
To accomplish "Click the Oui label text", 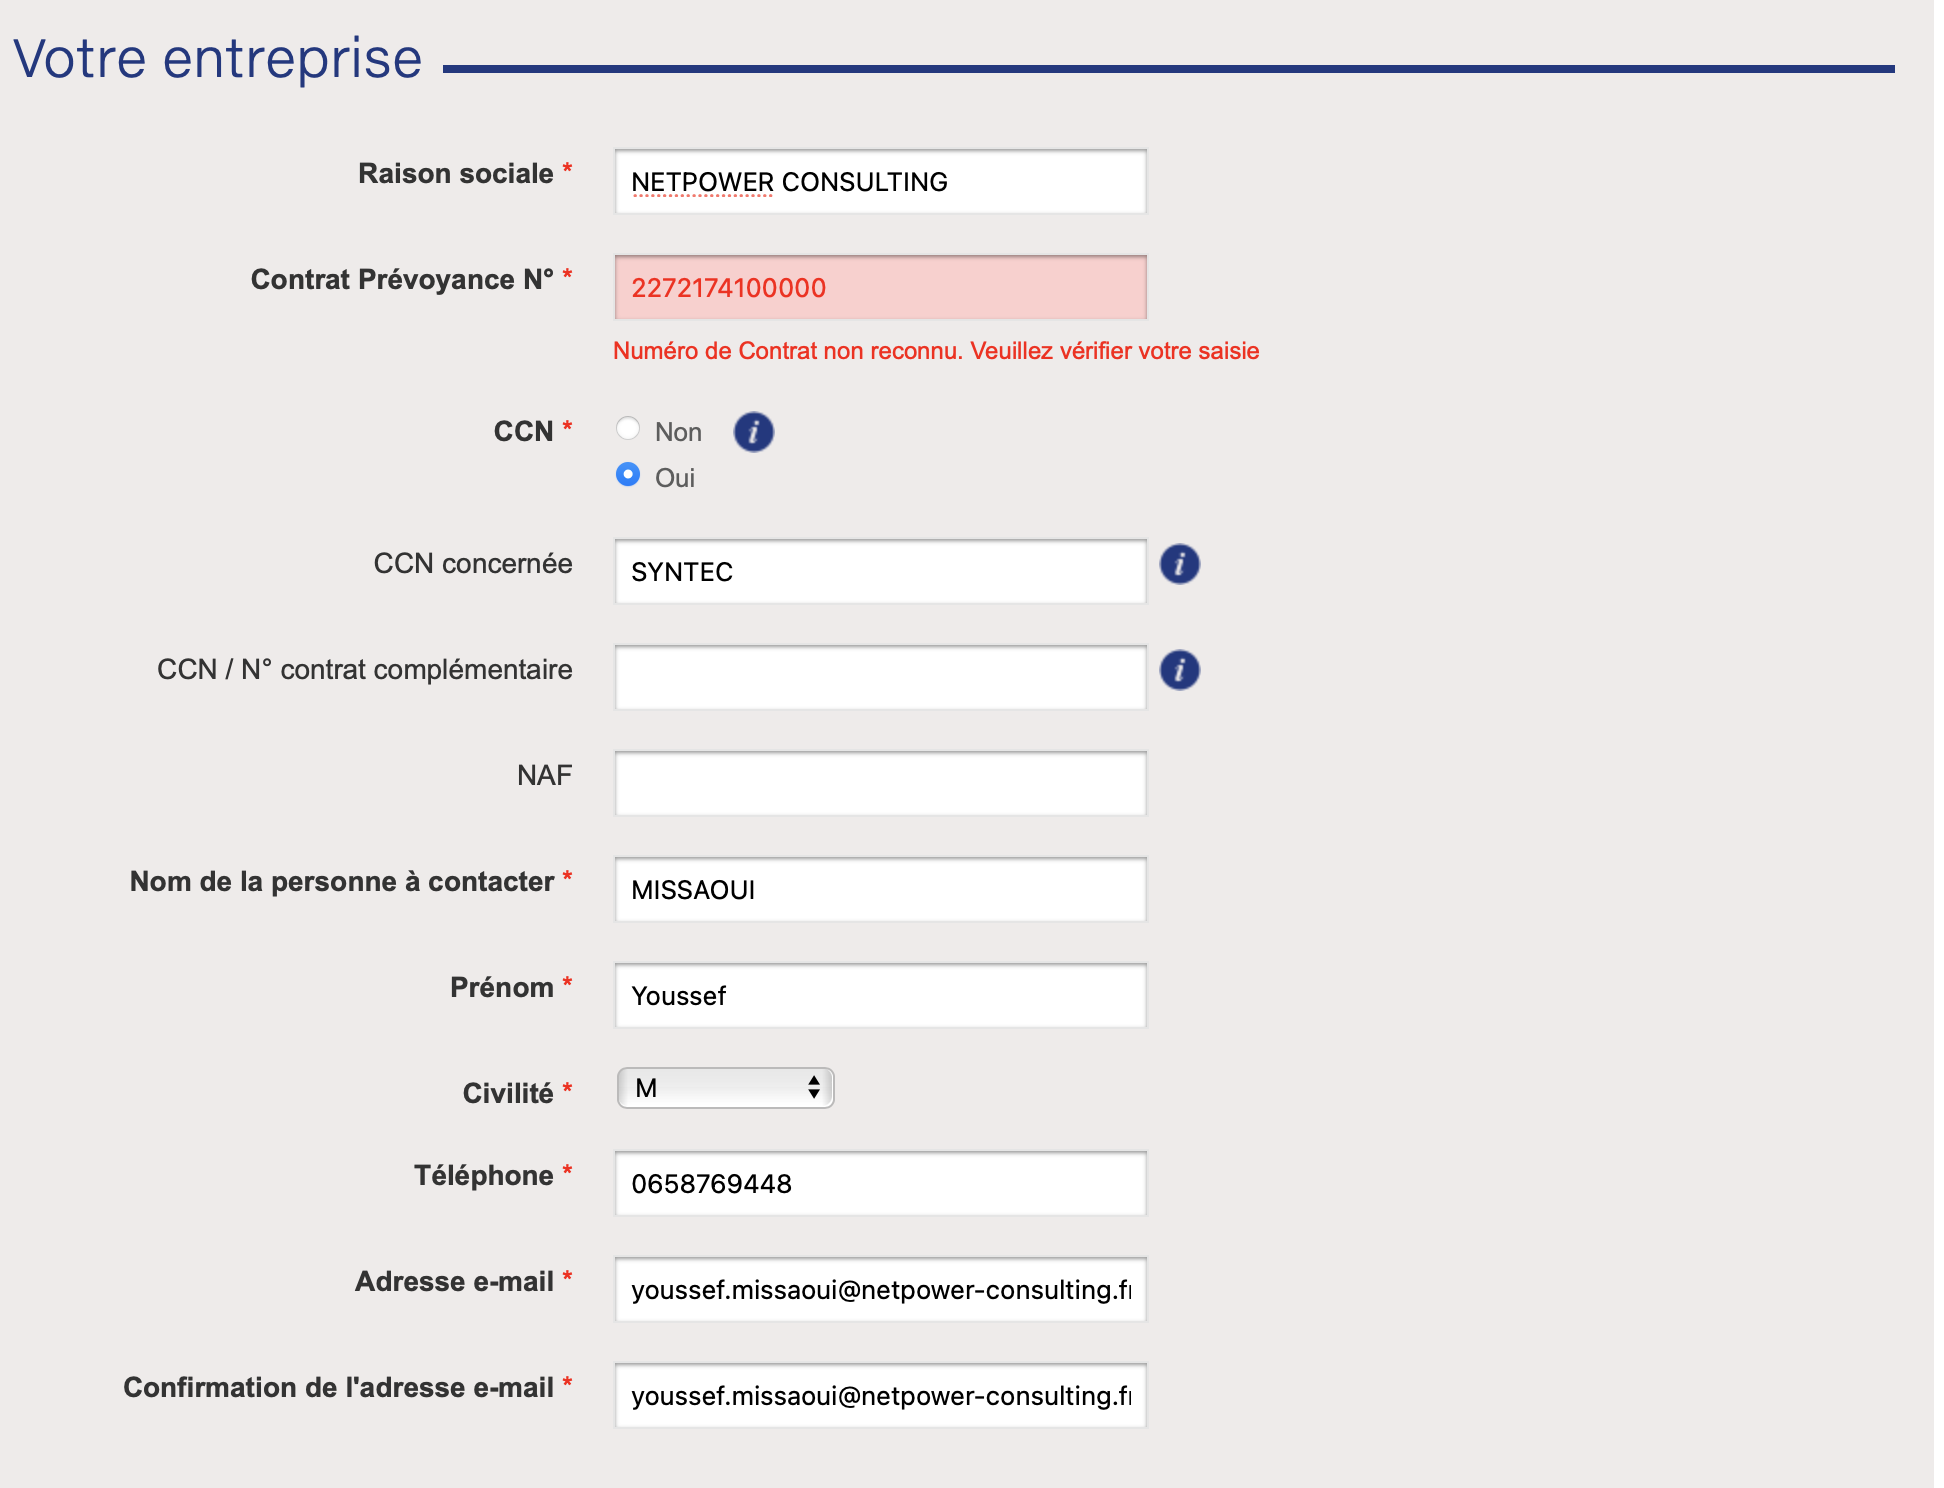I will click(675, 478).
